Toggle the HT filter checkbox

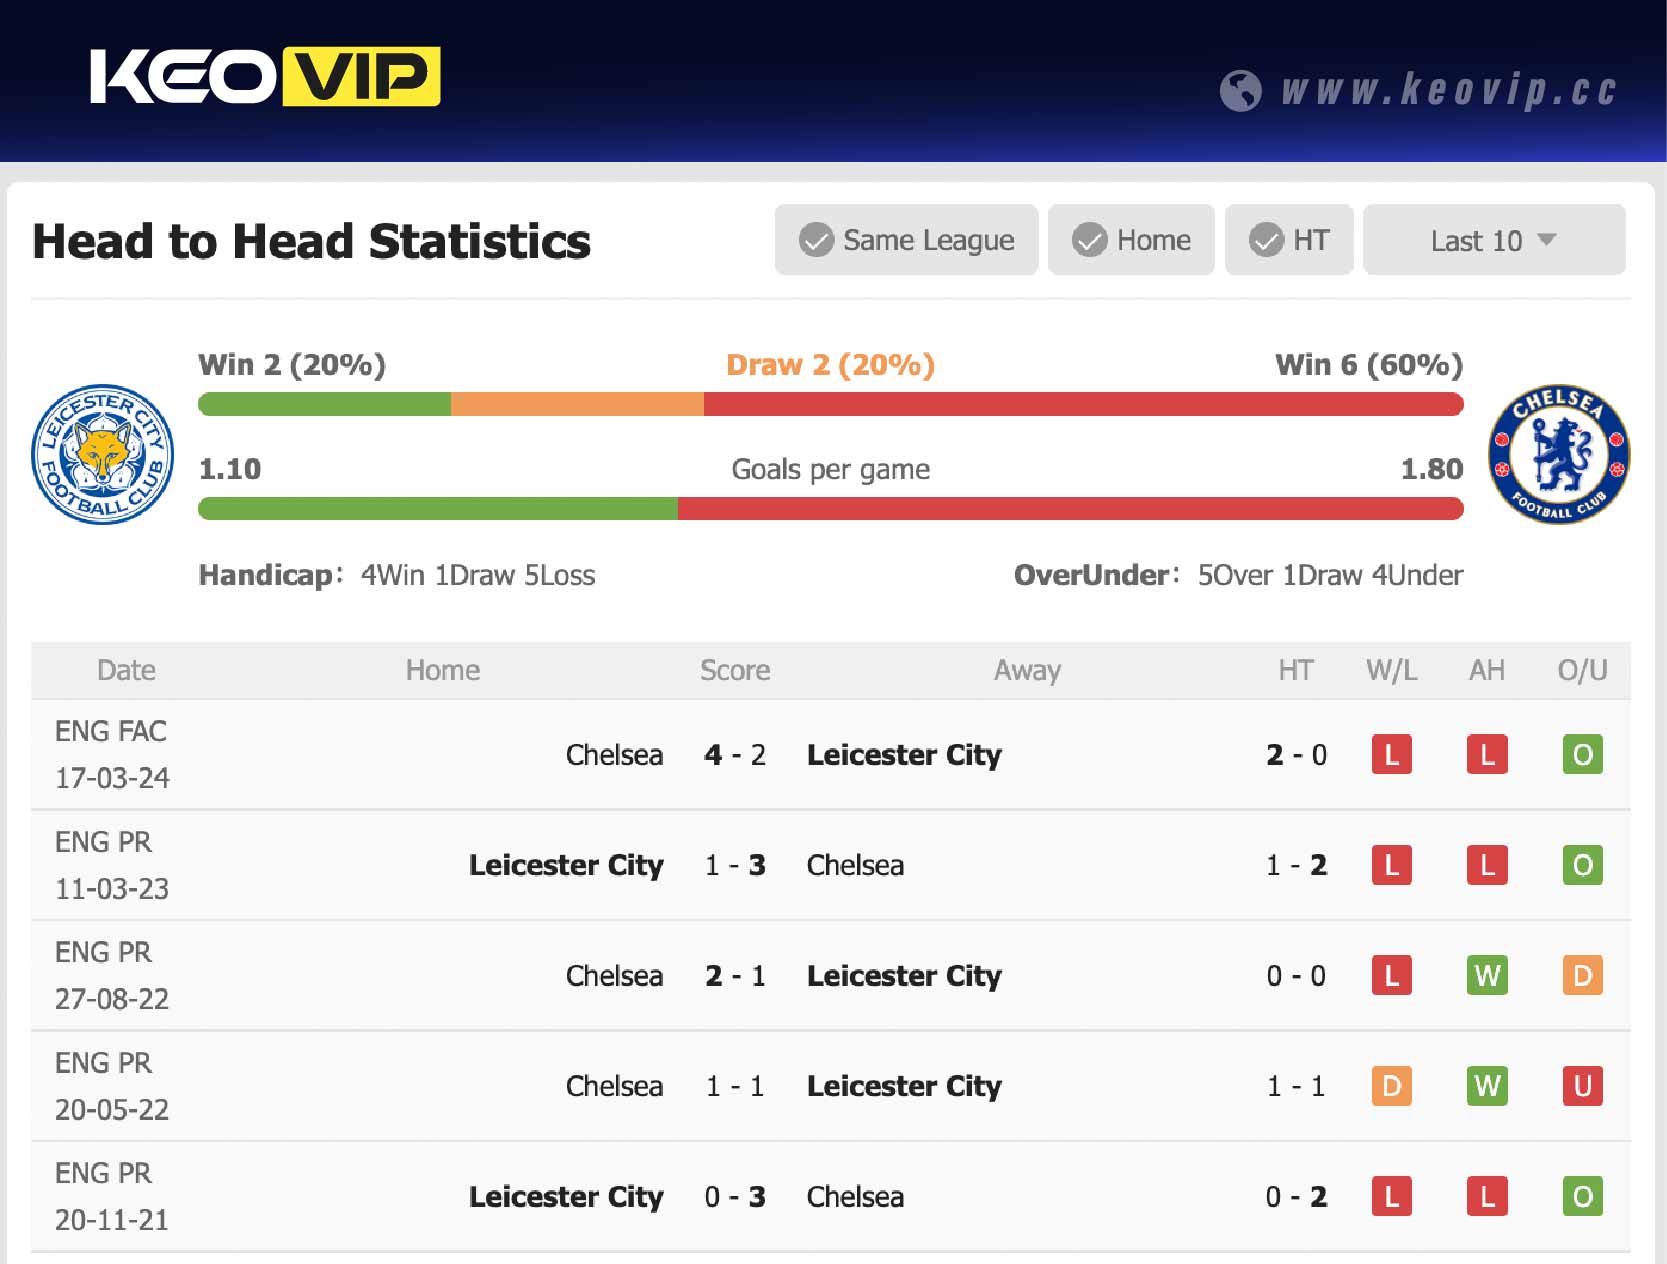point(1289,240)
